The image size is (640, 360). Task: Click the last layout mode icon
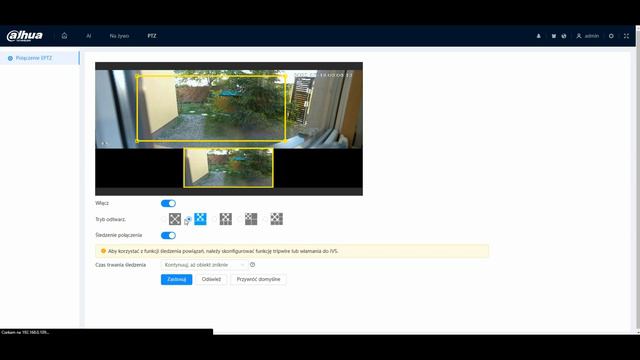pyautogui.click(x=276, y=219)
